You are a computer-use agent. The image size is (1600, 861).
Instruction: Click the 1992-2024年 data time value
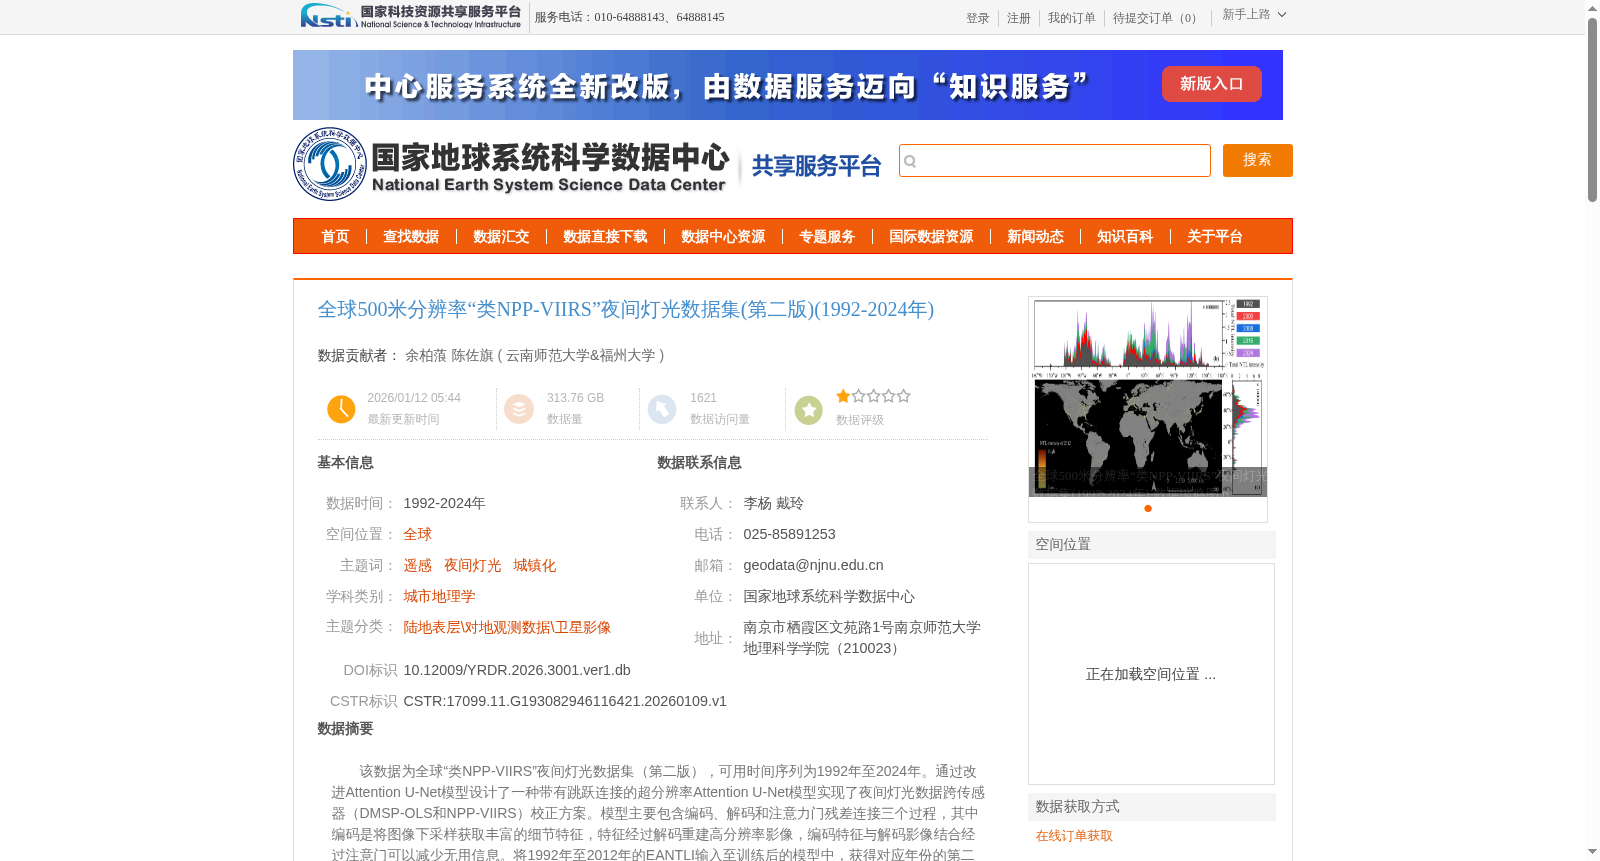click(x=444, y=503)
